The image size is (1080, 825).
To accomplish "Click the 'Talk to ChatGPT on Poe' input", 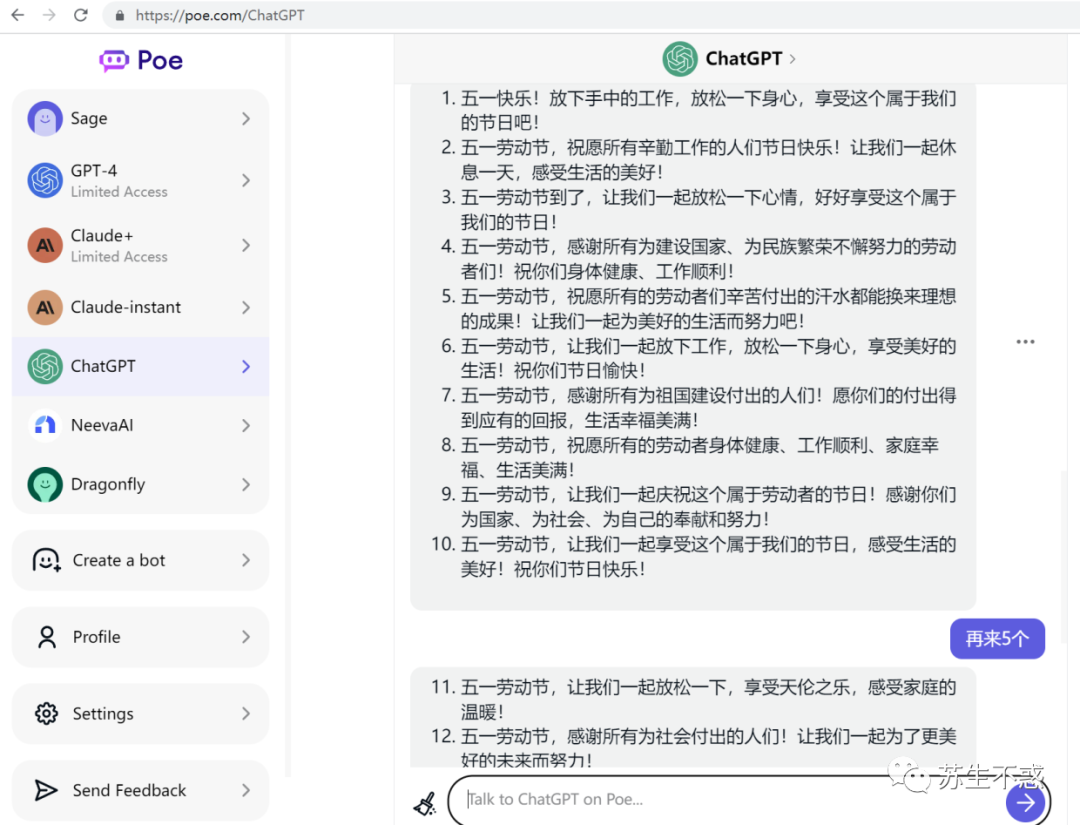I will (x=730, y=799).
